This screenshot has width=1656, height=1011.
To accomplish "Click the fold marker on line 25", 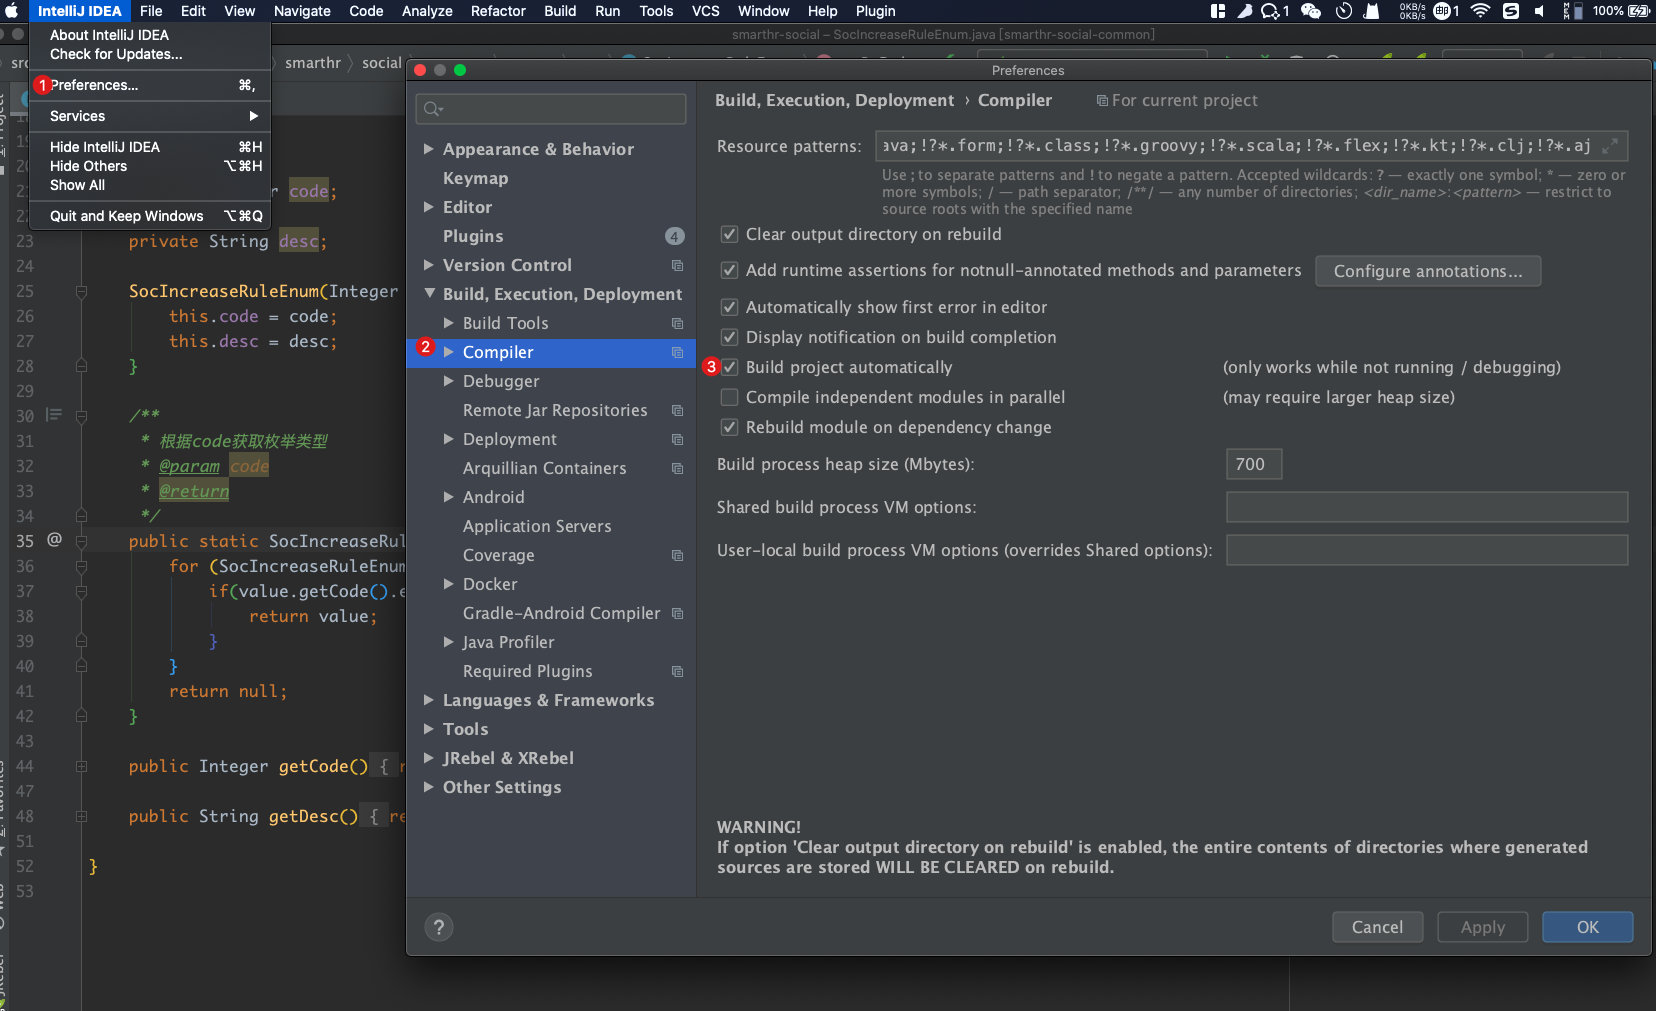I will tap(81, 291).
